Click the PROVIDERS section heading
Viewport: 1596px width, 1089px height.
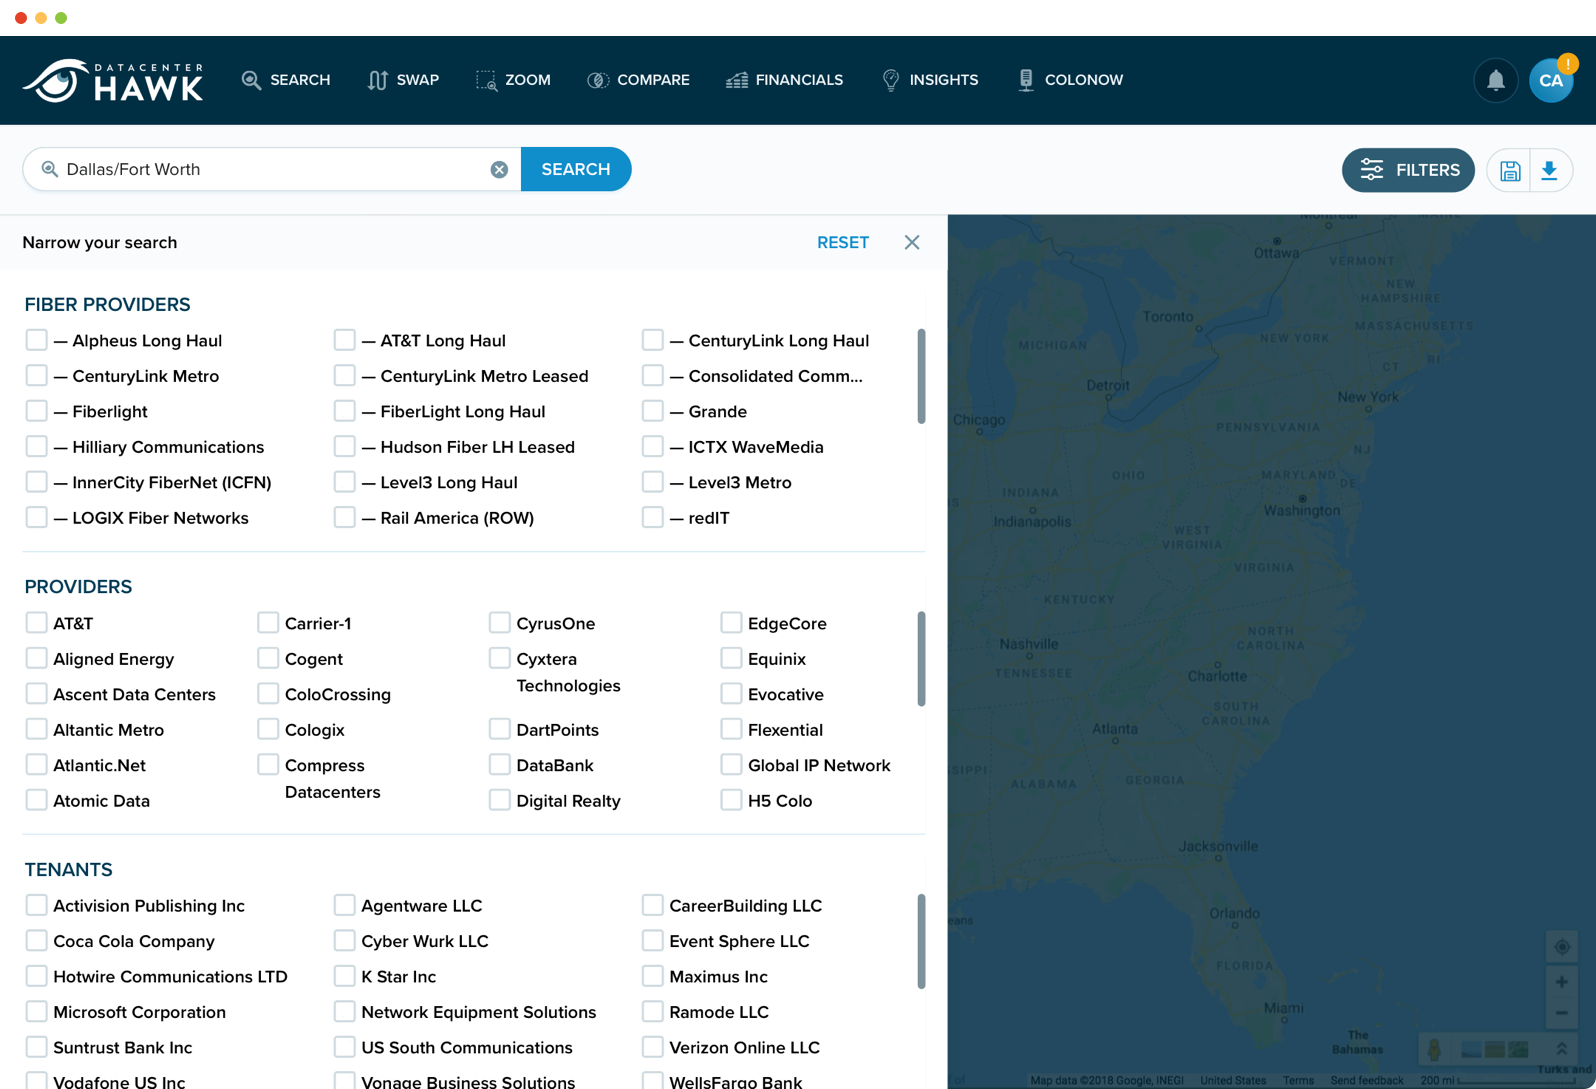pyautogui.click(x=78, y=587)
